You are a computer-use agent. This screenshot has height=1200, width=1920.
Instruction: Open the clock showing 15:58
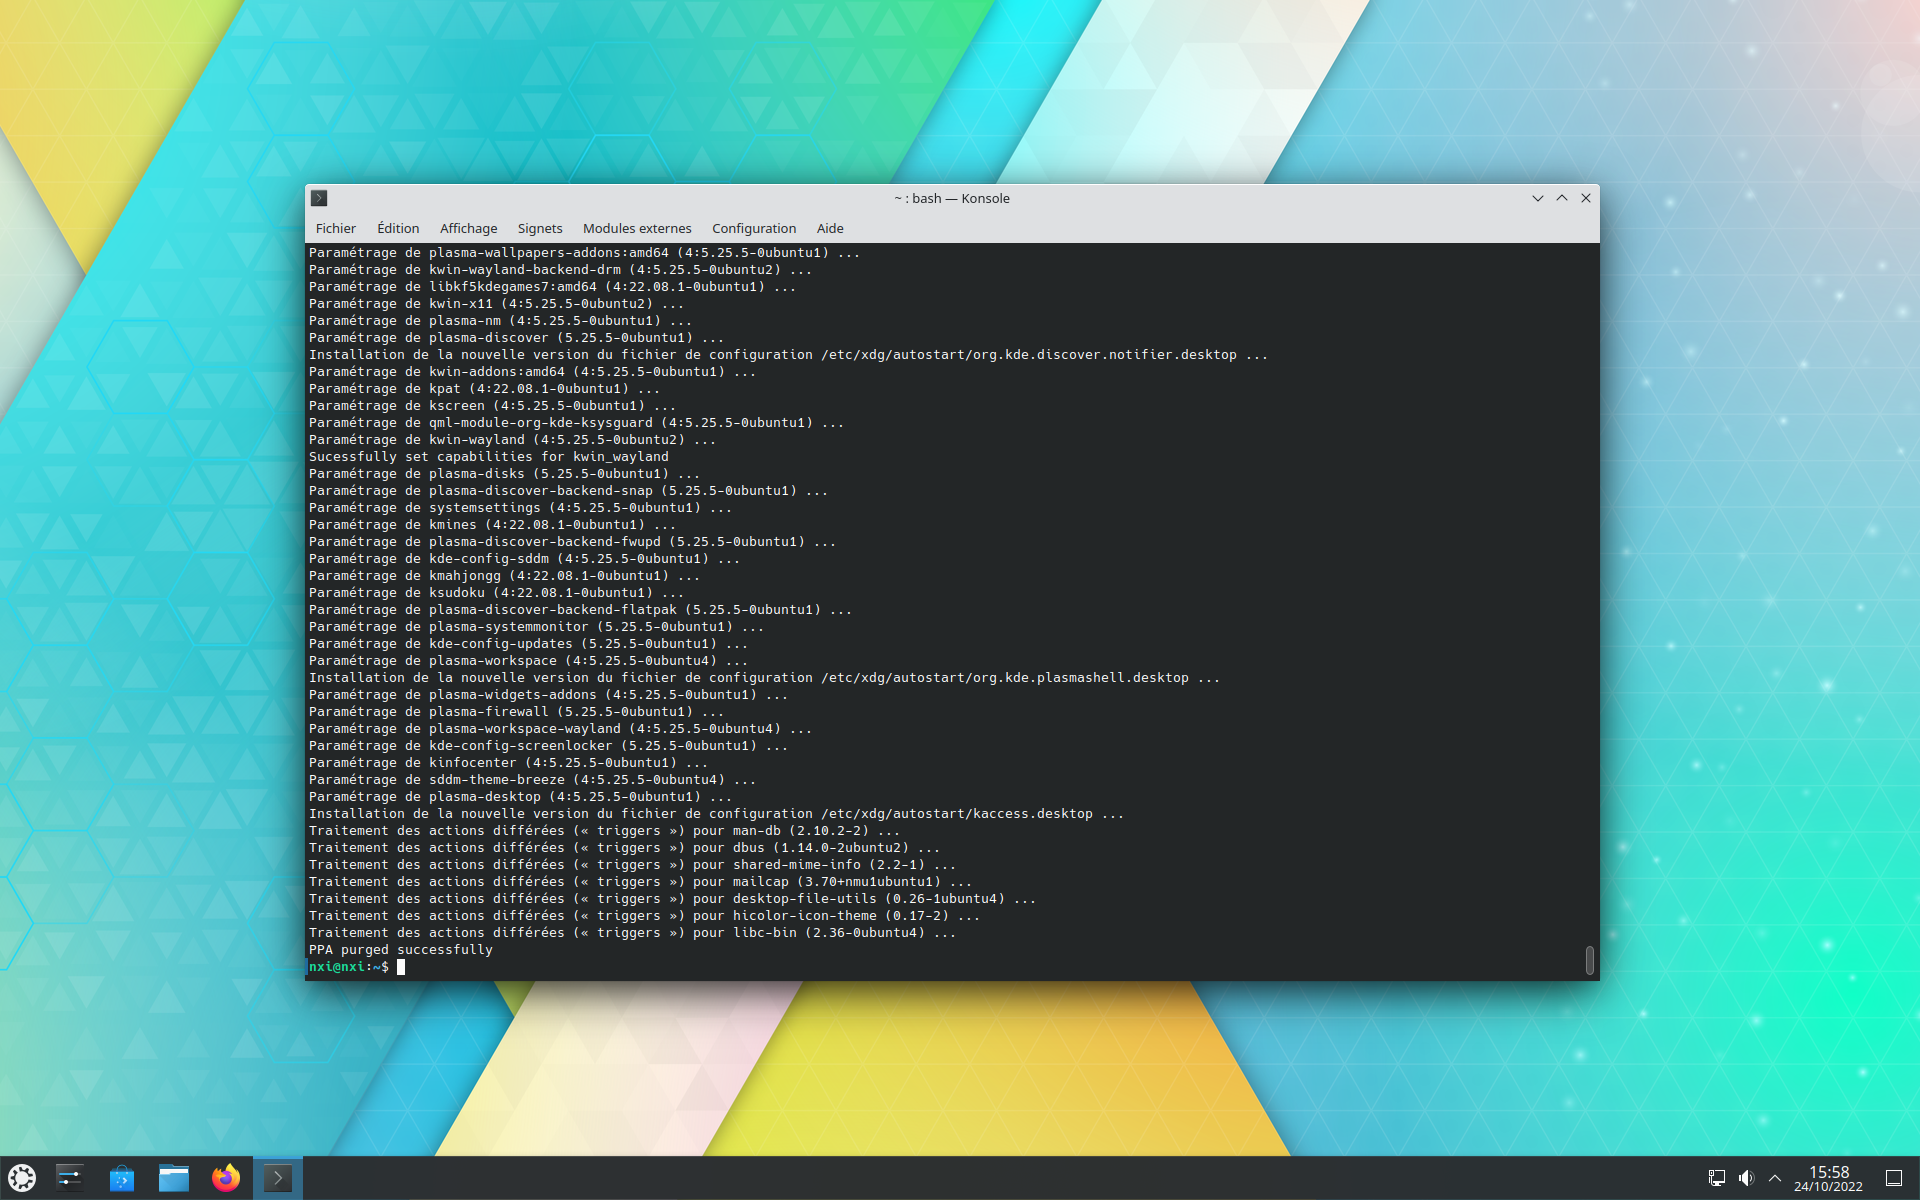tap(1828, 1178)
